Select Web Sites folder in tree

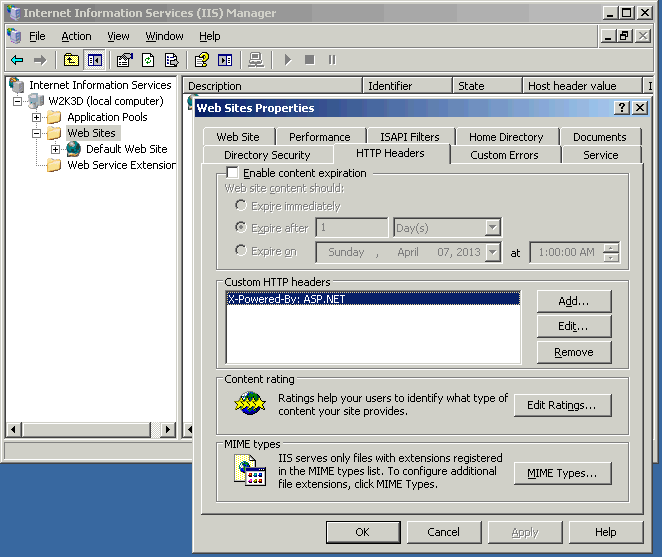coord(92,133)
